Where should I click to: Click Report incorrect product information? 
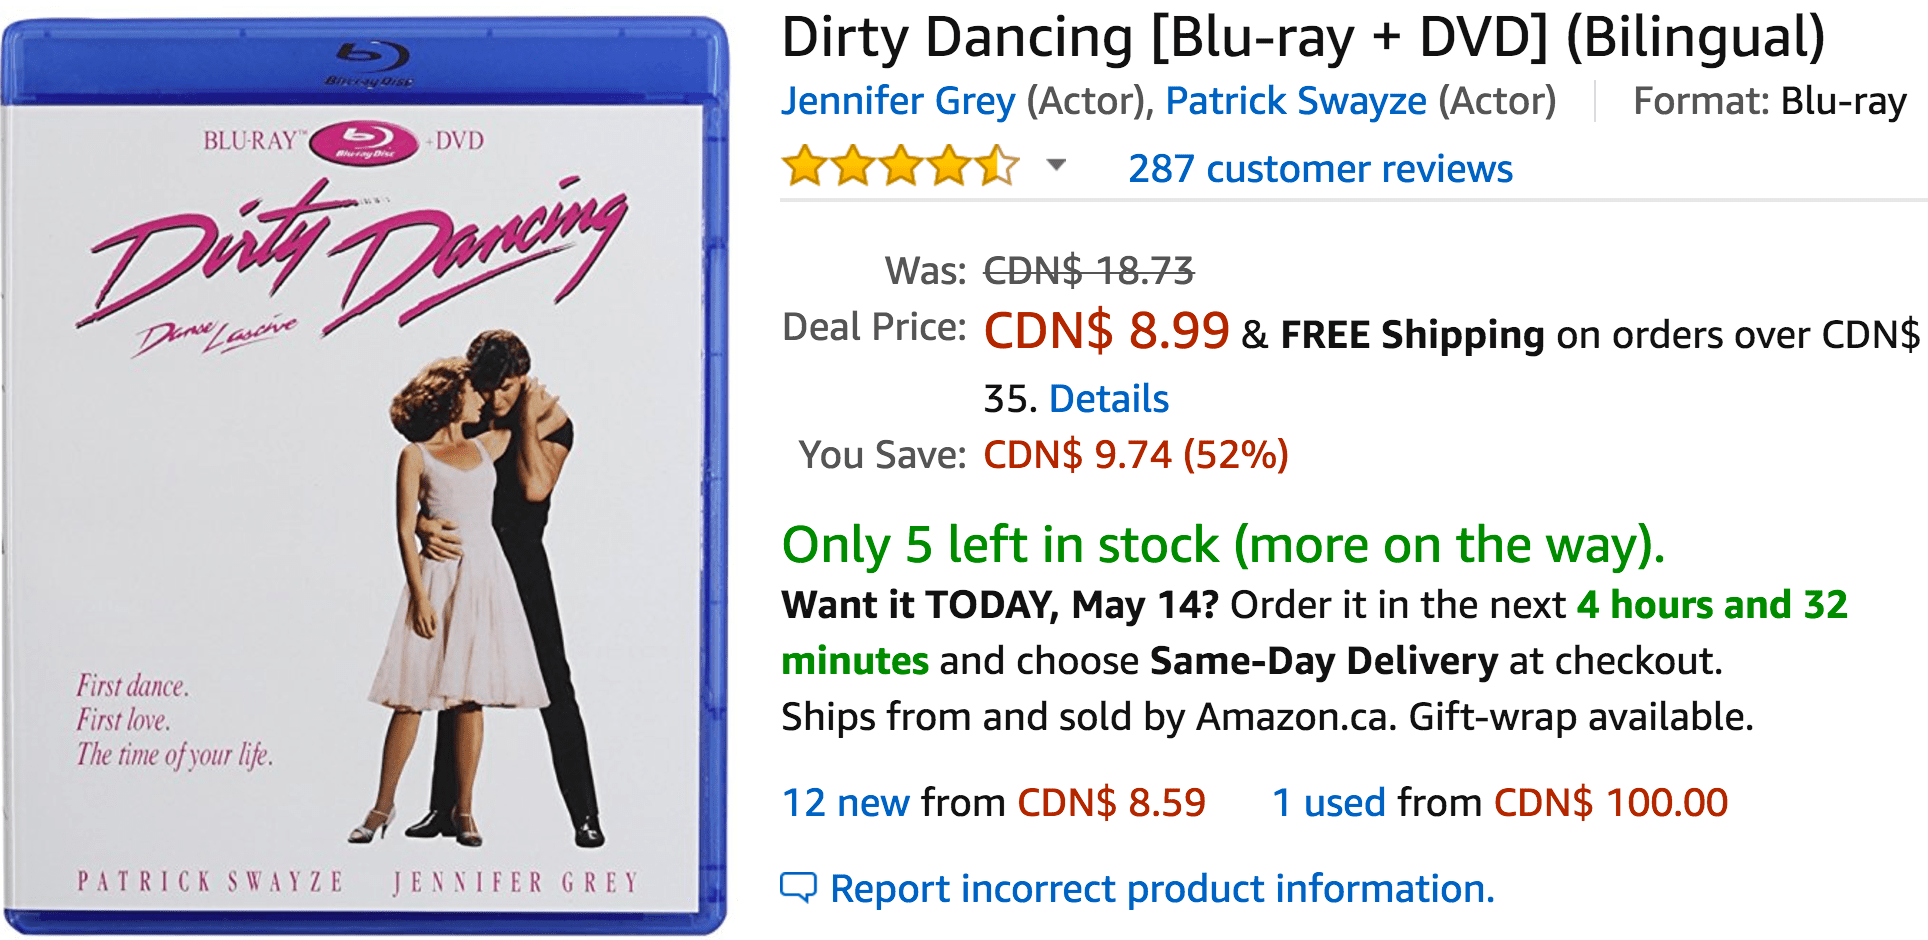coord(1162,888)
